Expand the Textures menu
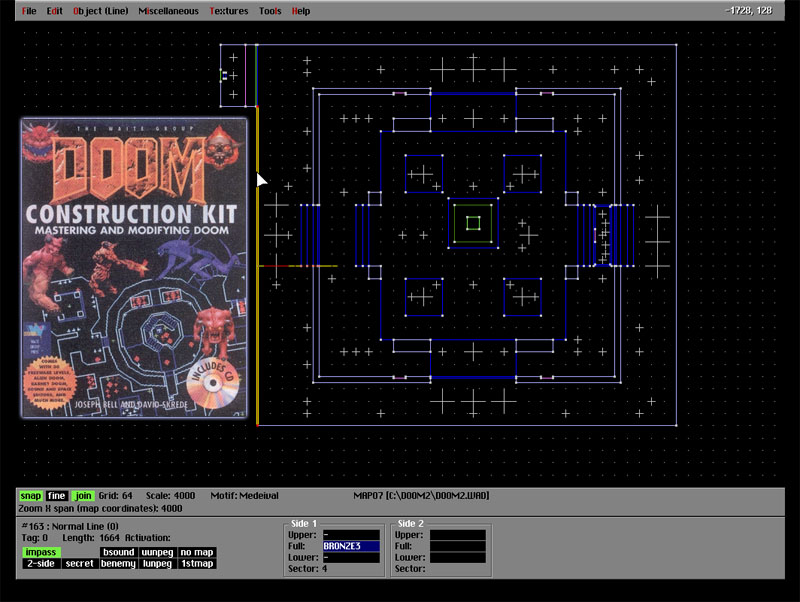The width and height of the screenshot is (800, 602). [x=229, y=11]
